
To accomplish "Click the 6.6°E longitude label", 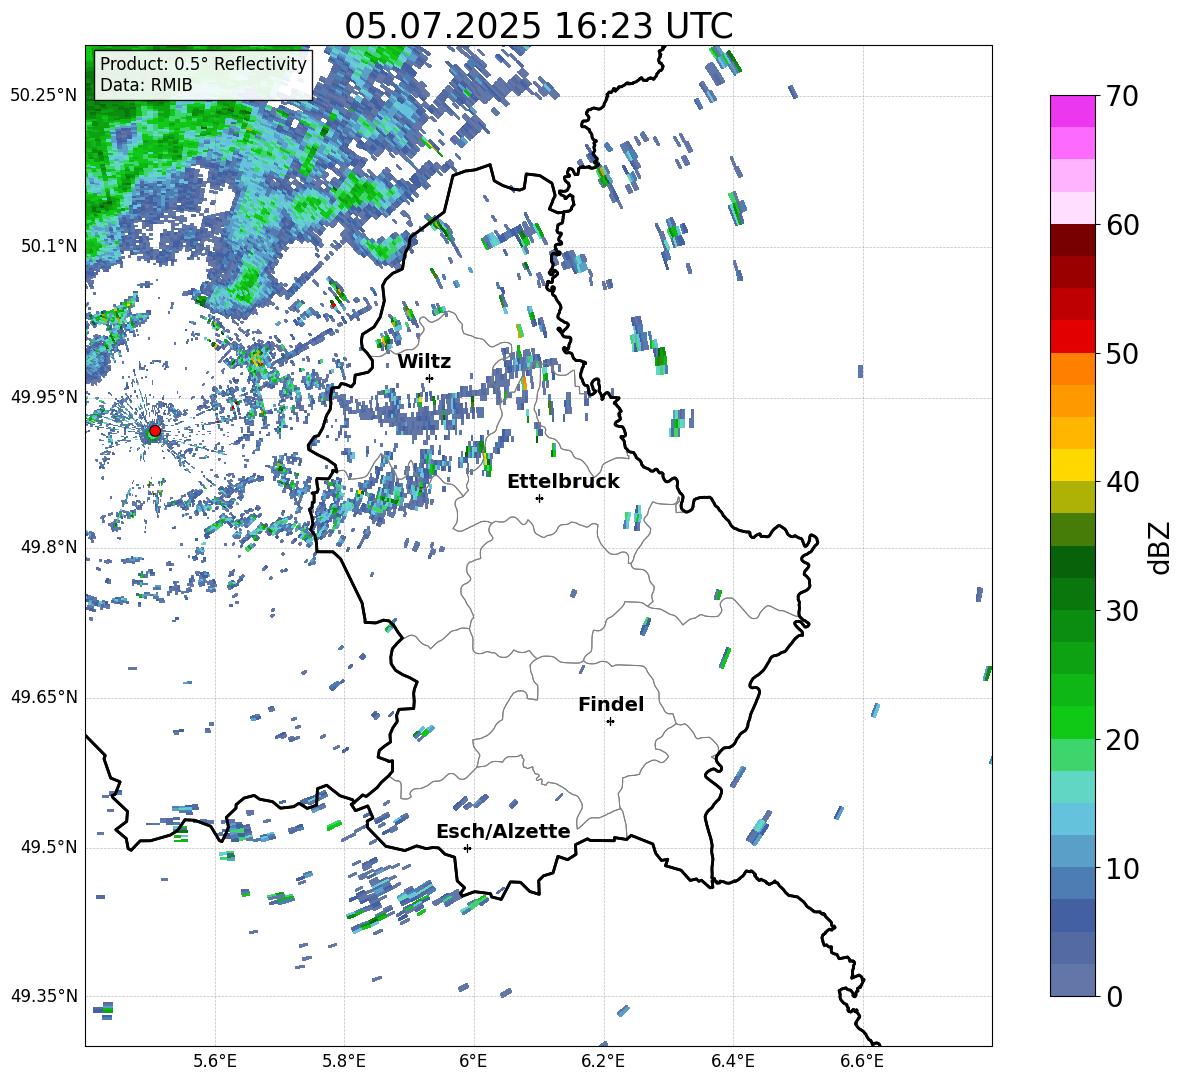I will 862,1062.
